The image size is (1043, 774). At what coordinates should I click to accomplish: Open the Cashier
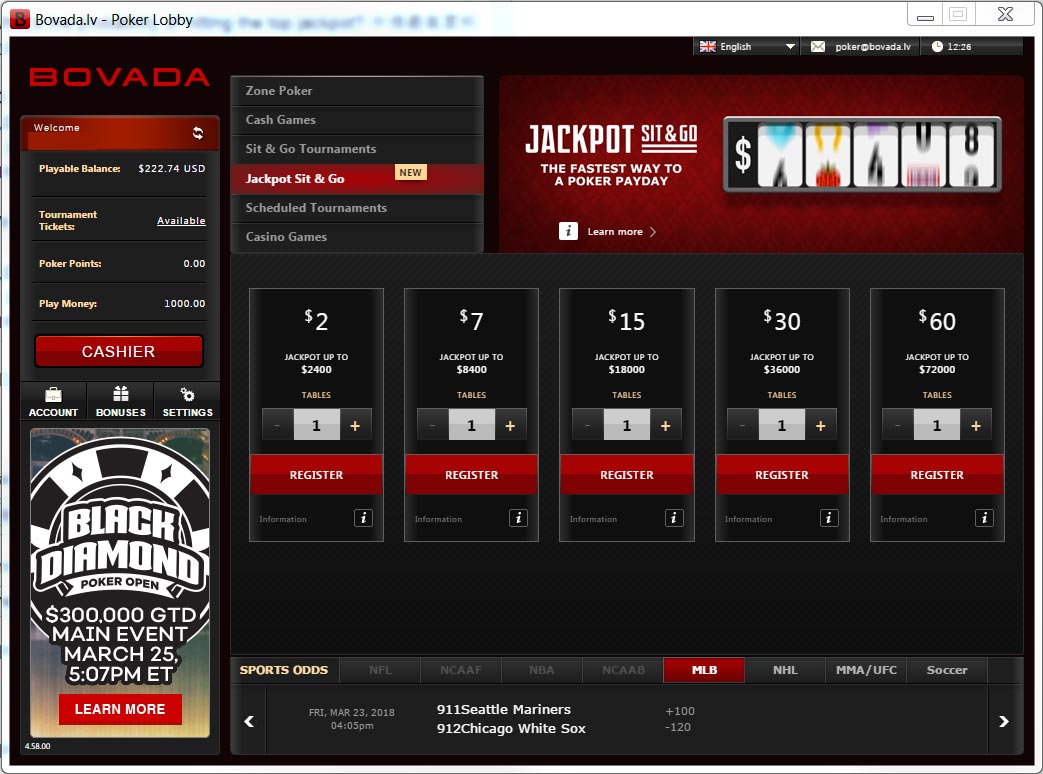[x=118, y=351]
